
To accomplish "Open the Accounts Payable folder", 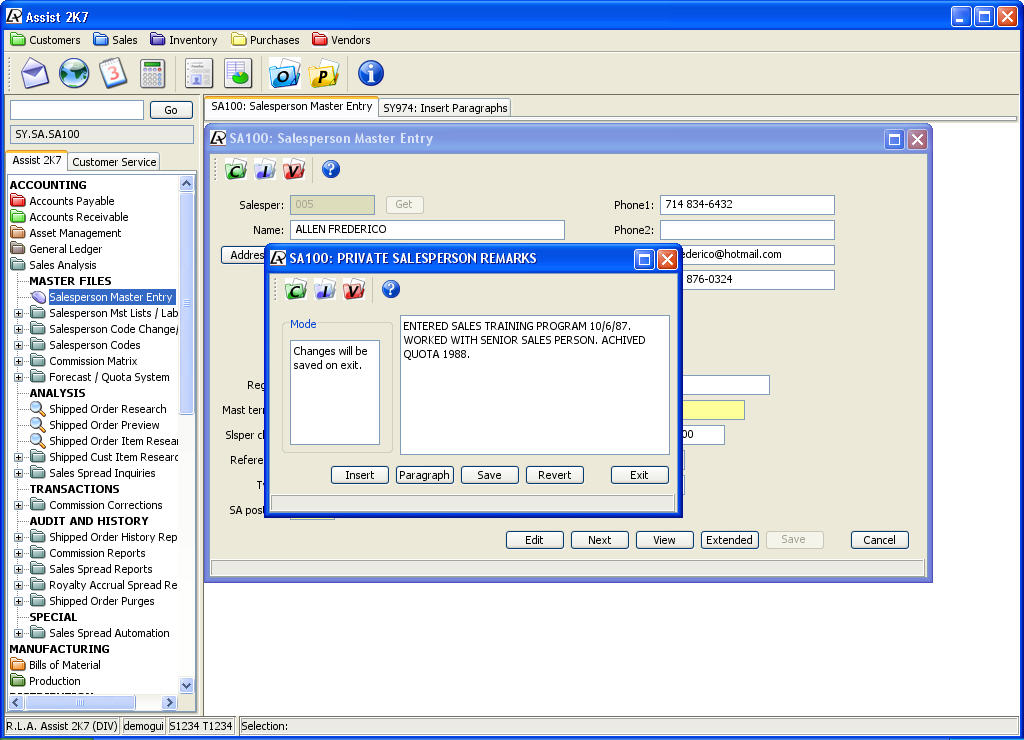I will click(63, 201).
